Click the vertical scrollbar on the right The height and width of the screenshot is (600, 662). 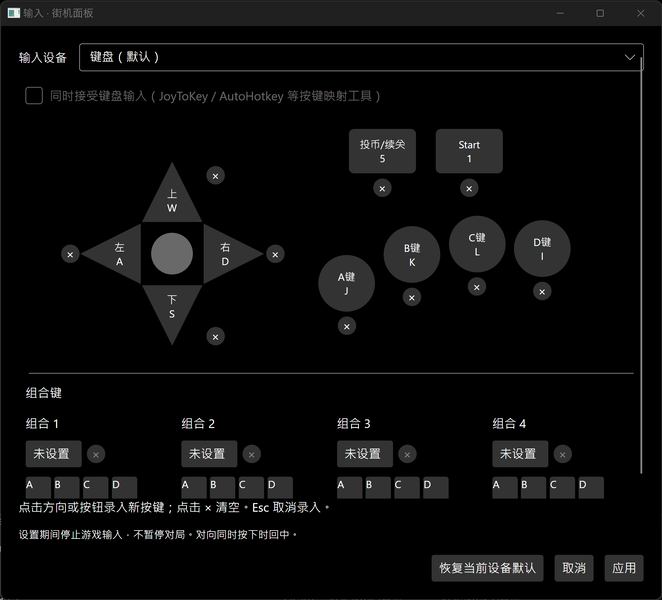tap(641, 266)
